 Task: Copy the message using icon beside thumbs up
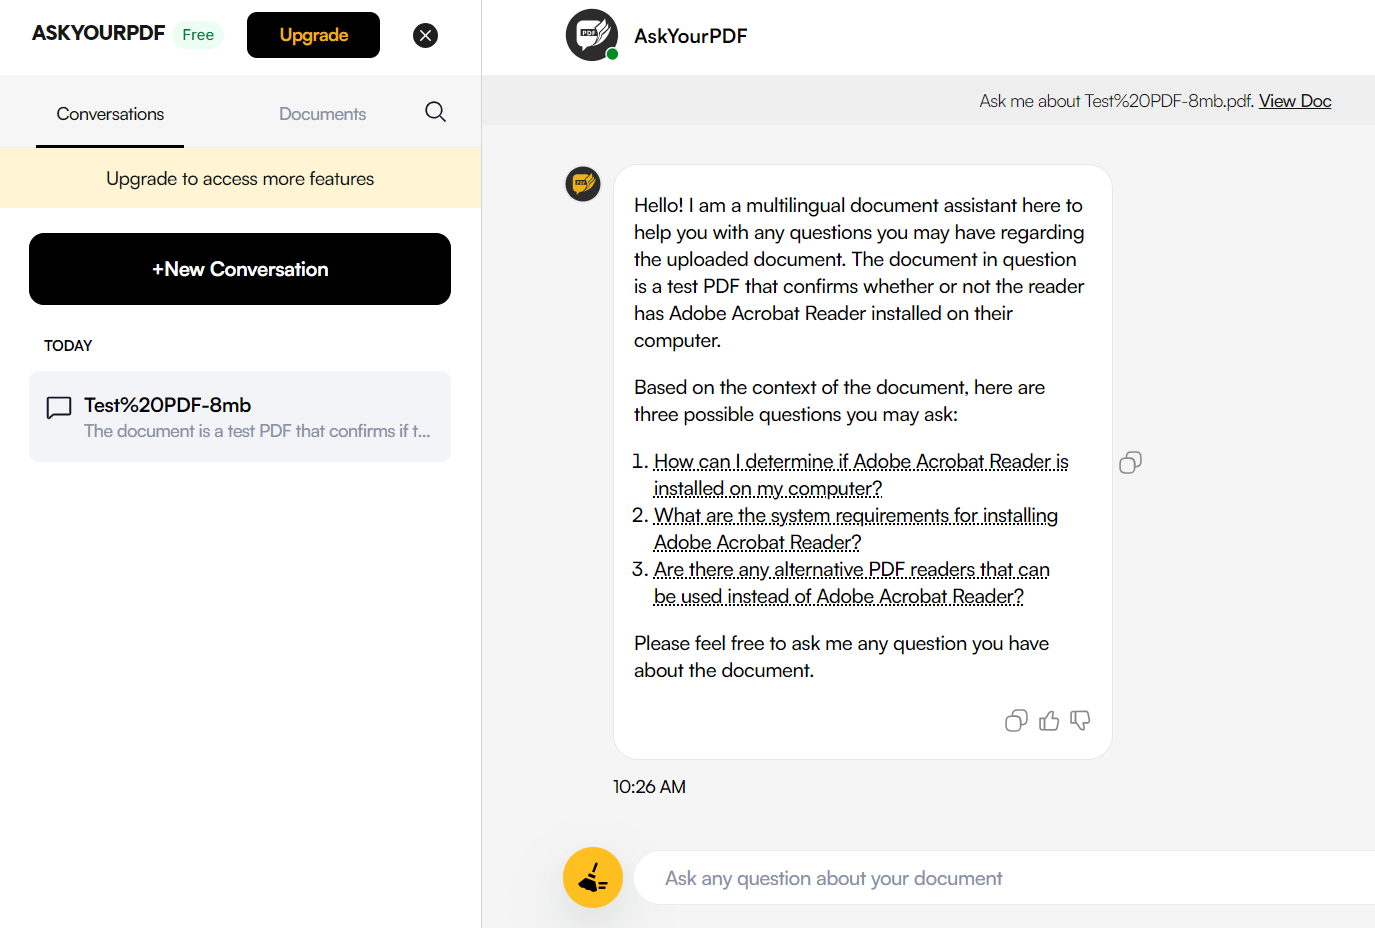1016,721
